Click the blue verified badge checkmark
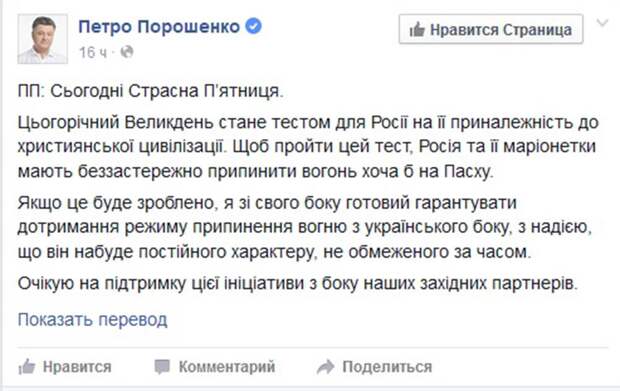620x391 pixels. [x=253, y=26]
